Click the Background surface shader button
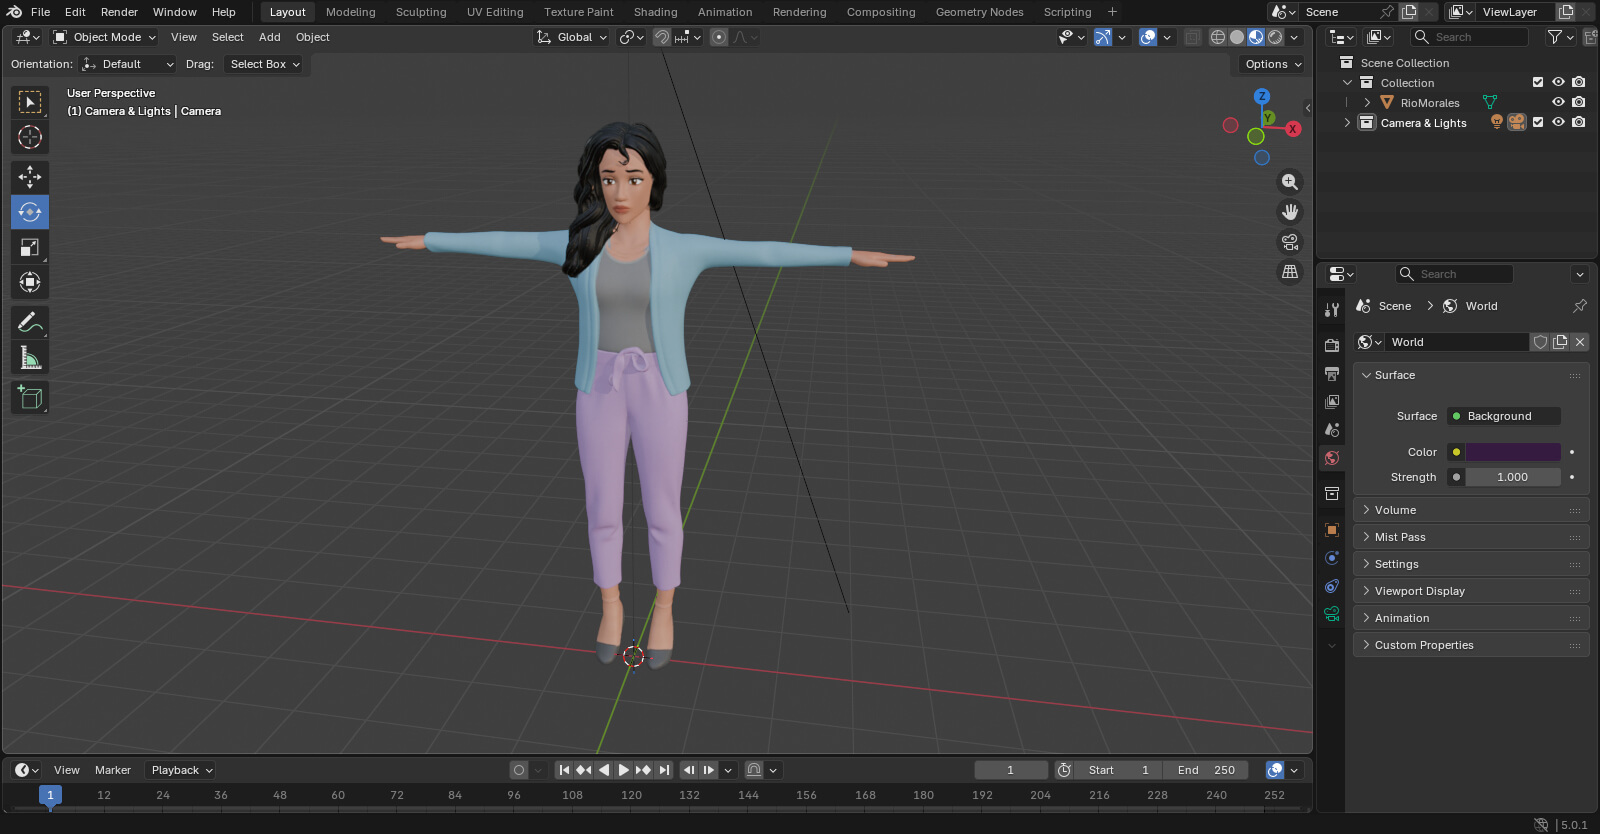 coord(1504,416)
